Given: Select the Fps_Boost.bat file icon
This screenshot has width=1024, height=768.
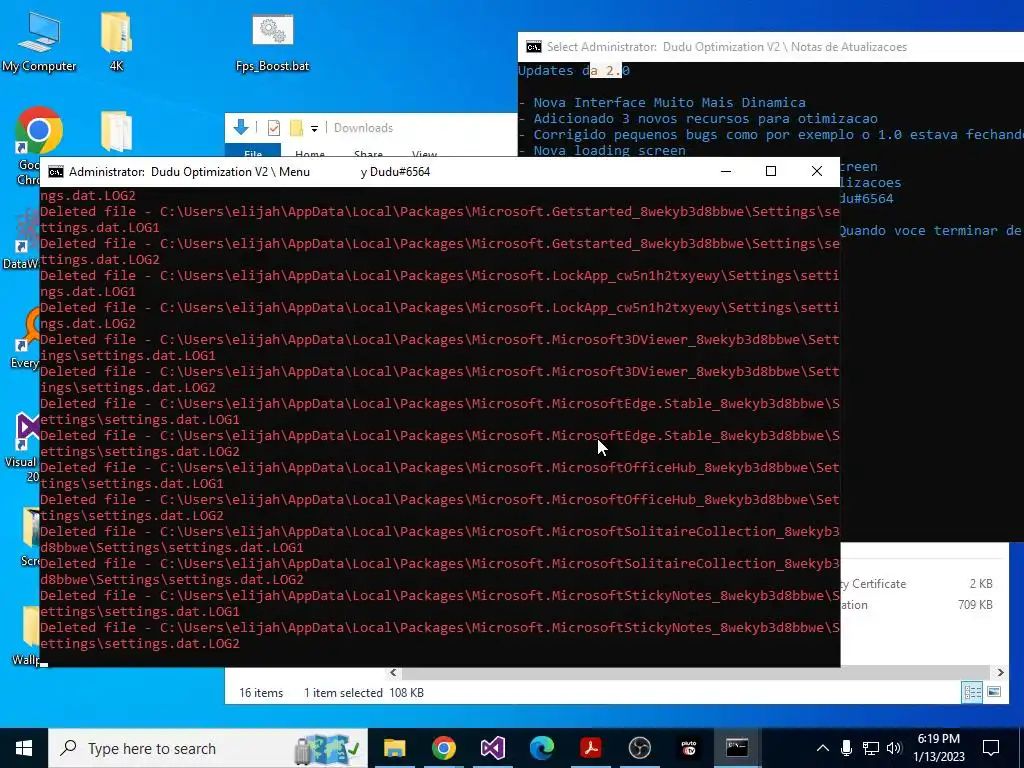Looking at the screenshot, I should click(272, 40).
